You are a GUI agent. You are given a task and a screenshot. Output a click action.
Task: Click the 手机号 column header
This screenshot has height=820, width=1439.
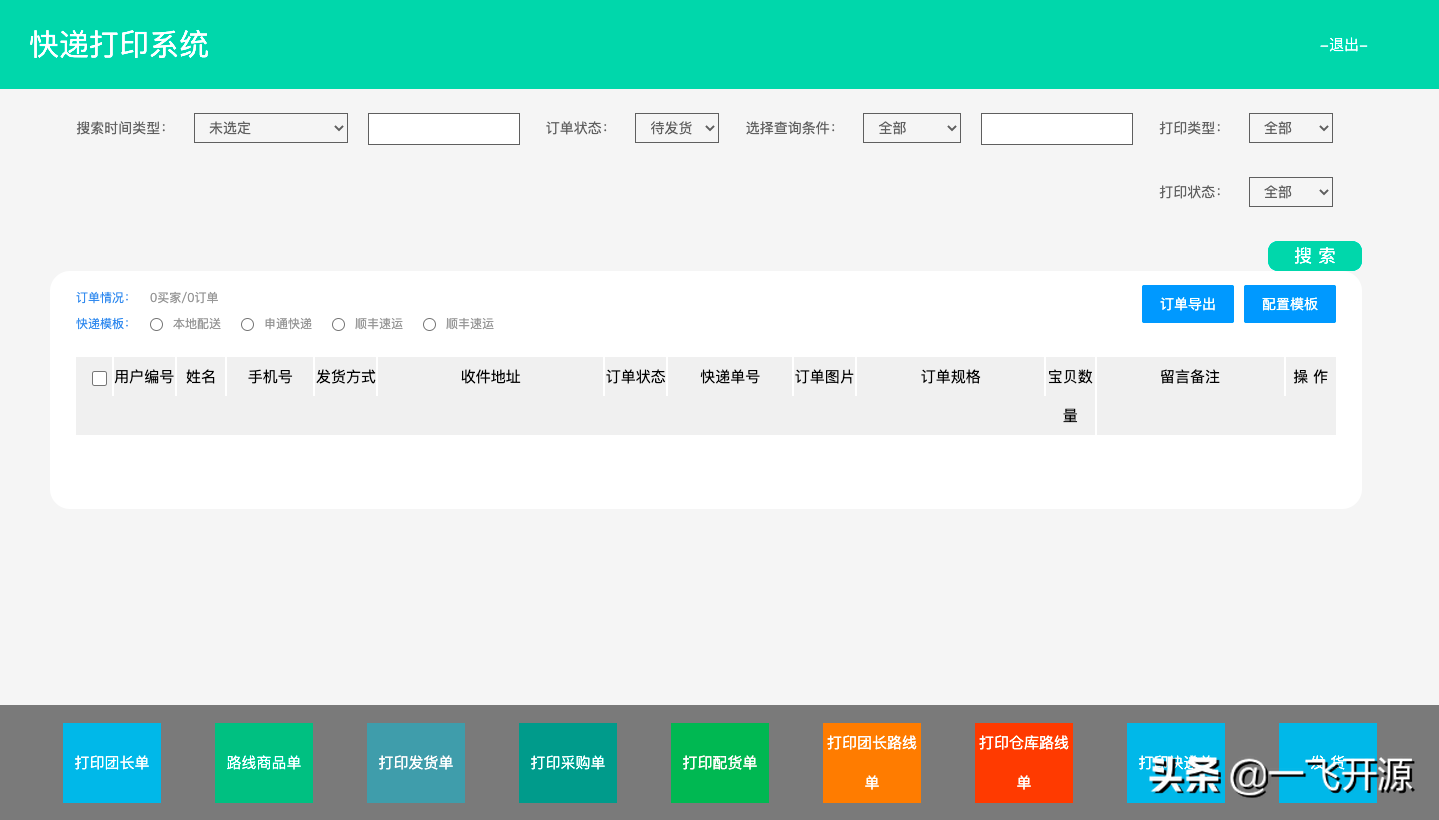(x=270, y=377)
